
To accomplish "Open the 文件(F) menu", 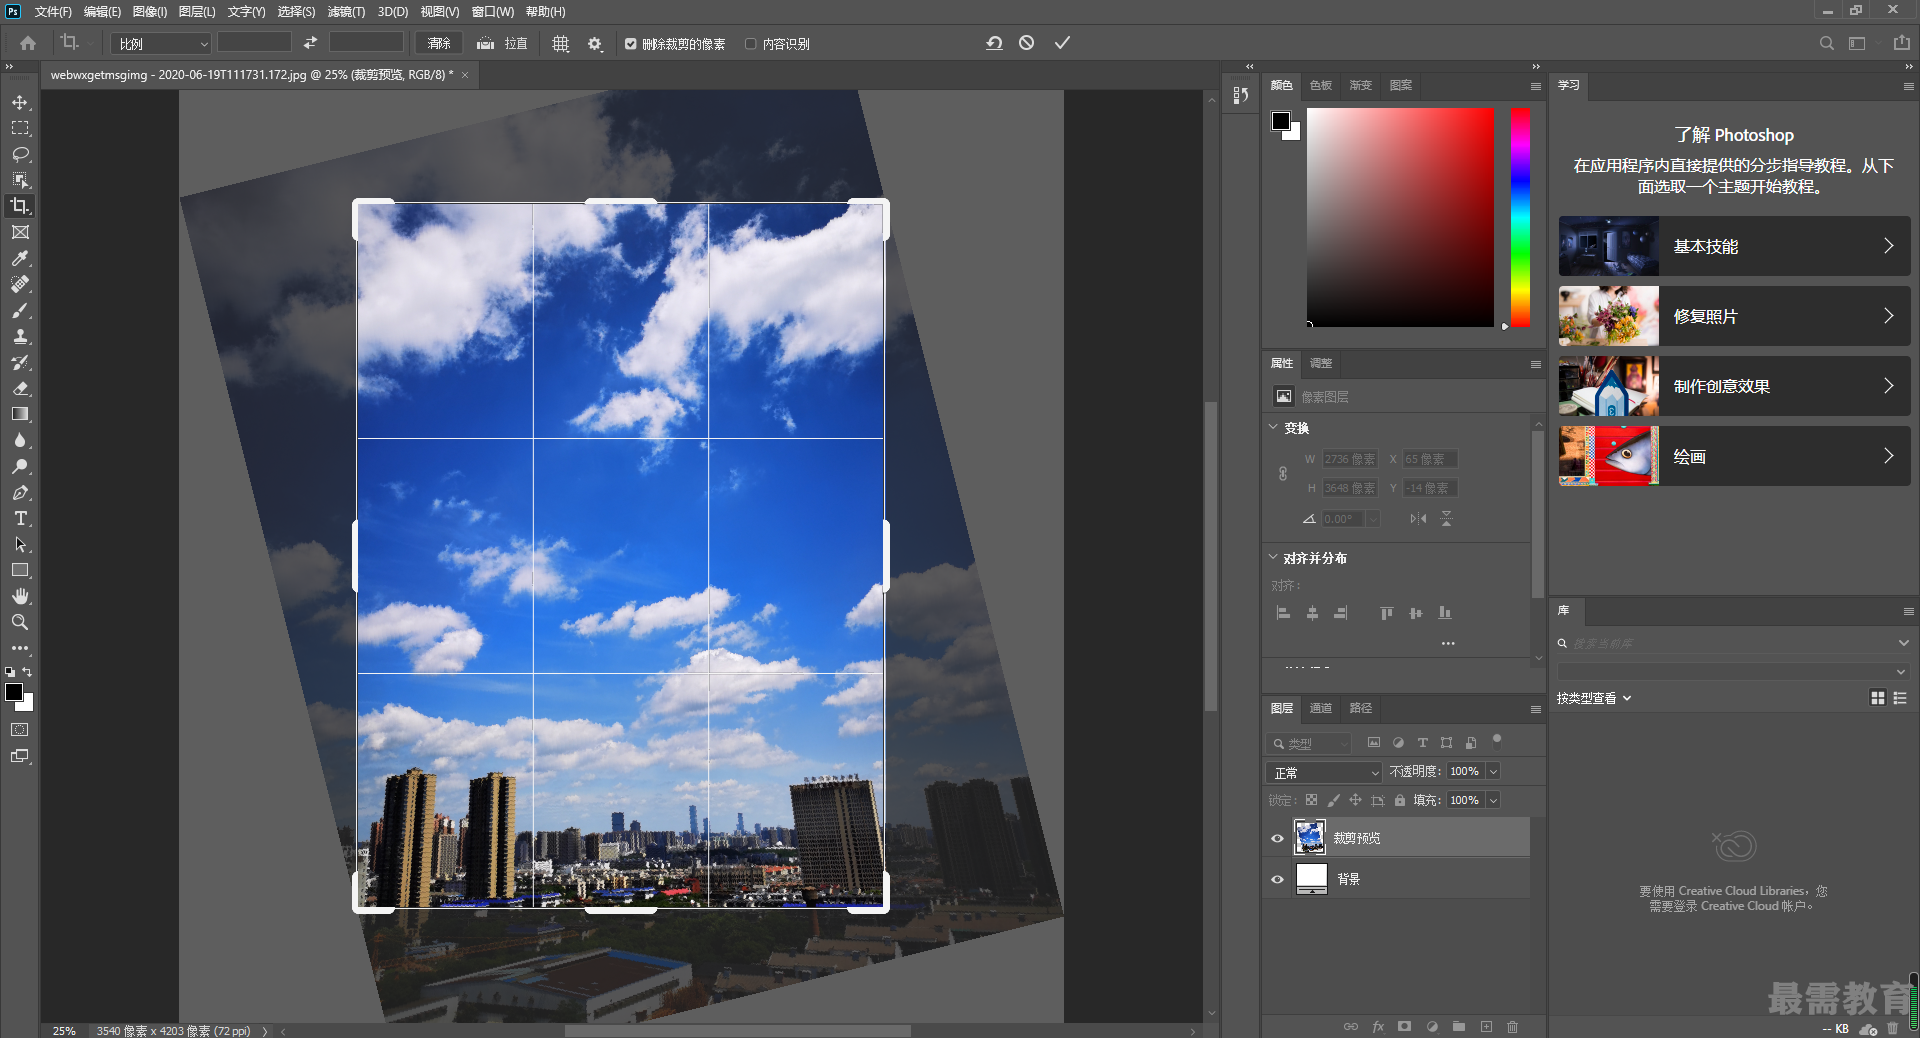I will (53, 11).
